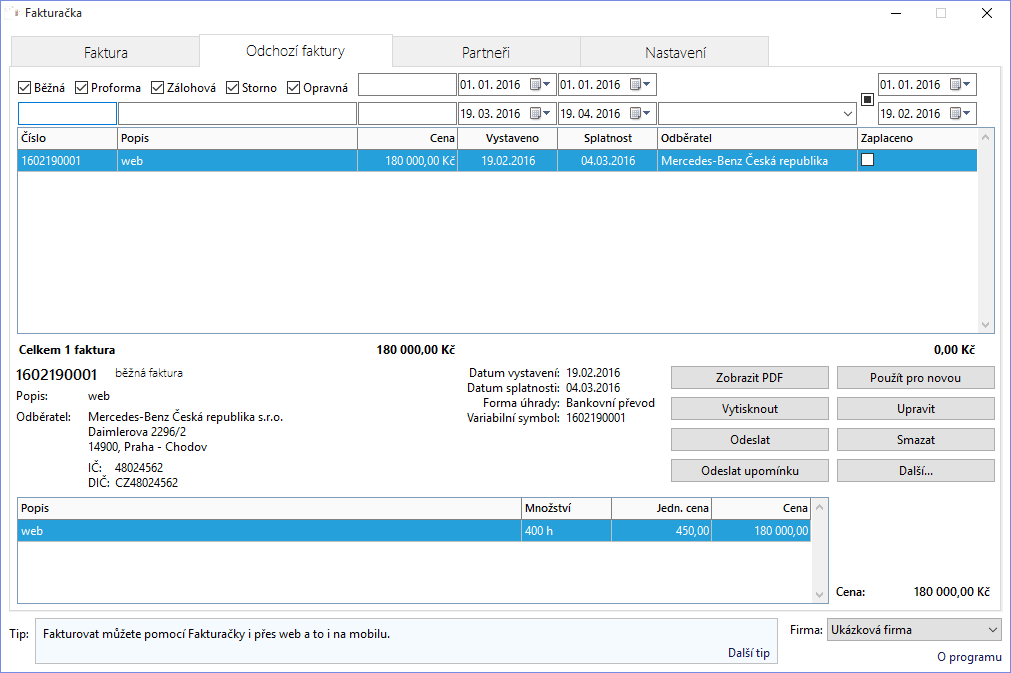Click items table scrollbar up arrow

click(820, 507)
